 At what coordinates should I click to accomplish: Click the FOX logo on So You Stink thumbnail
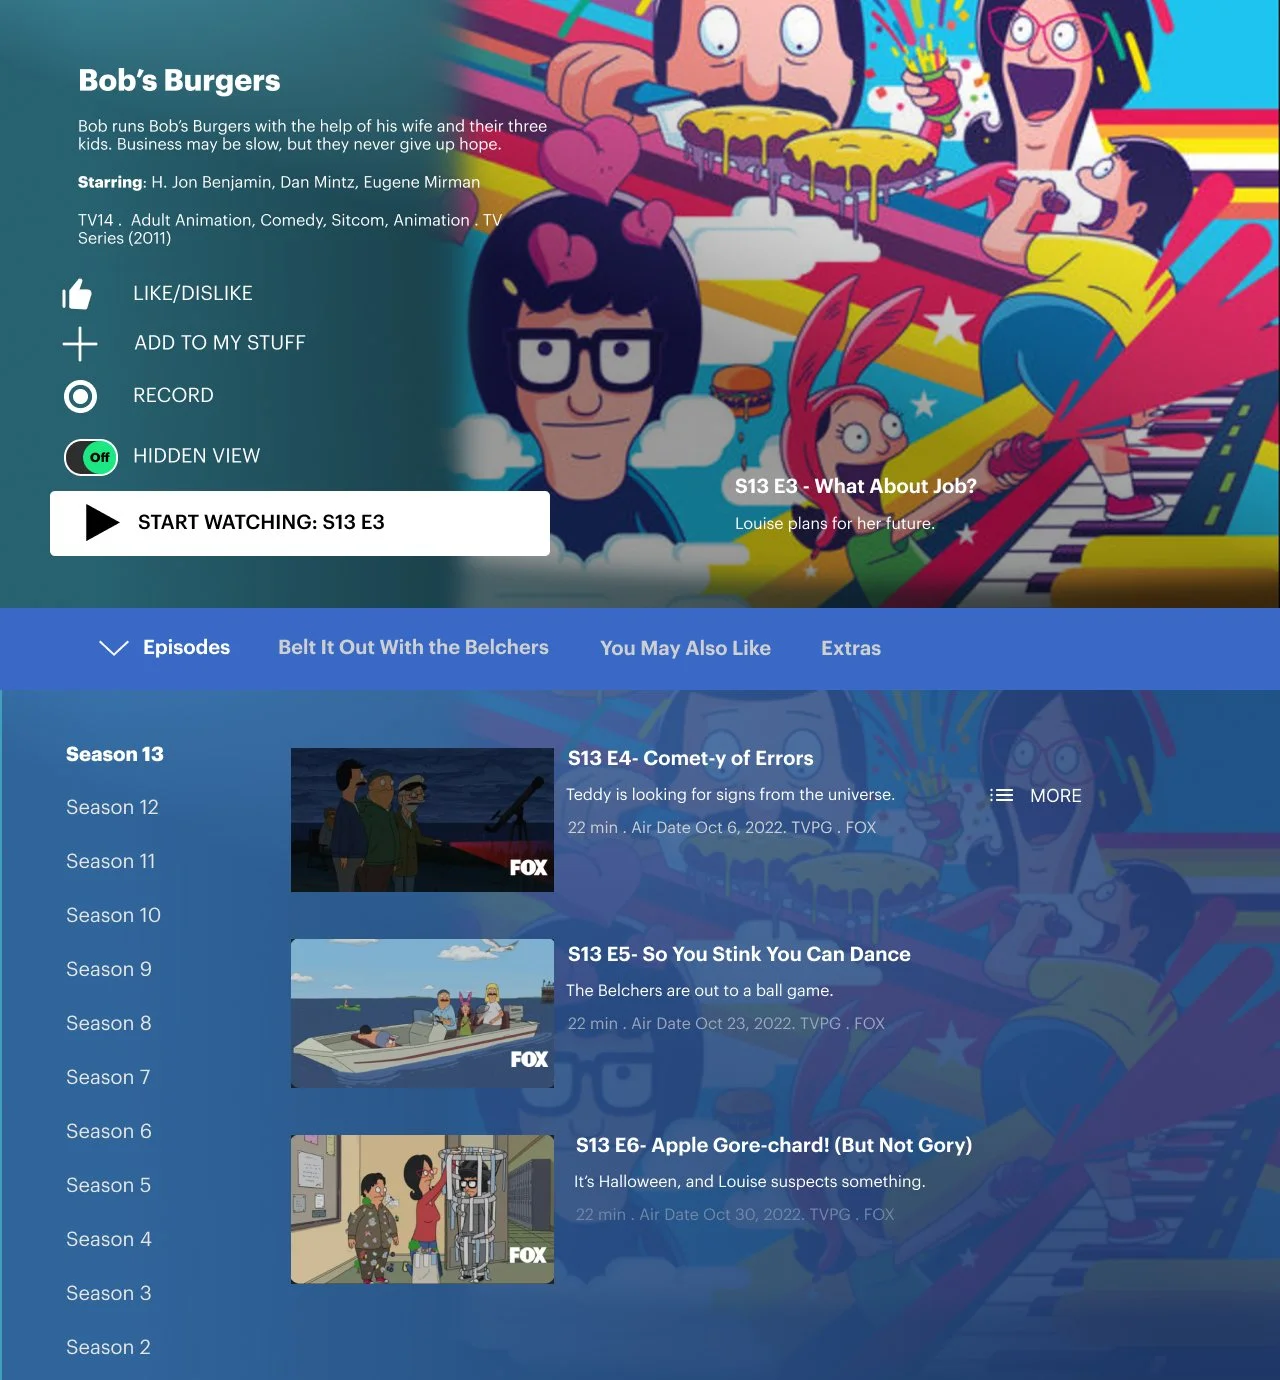pos(529,1059)
